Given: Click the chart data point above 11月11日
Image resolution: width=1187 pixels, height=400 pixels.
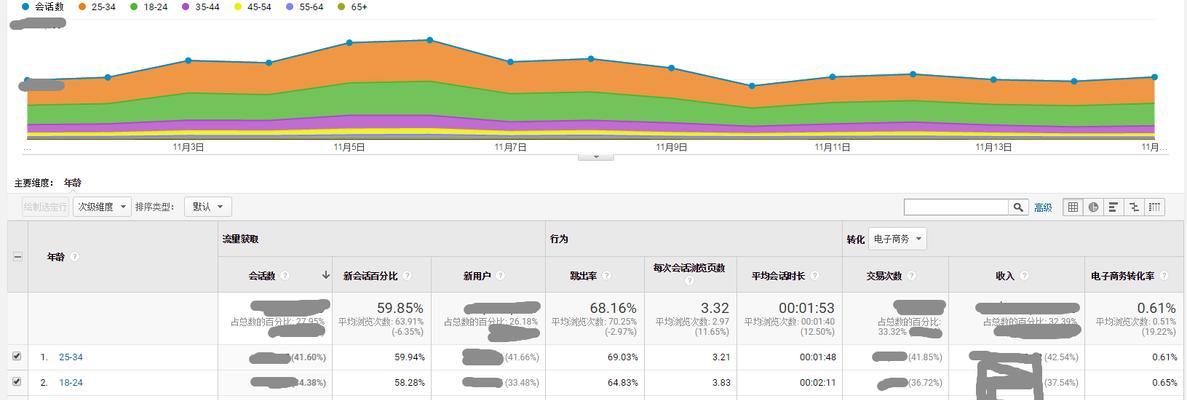Looking at the screenshot, I should click(x=832, y=77).
